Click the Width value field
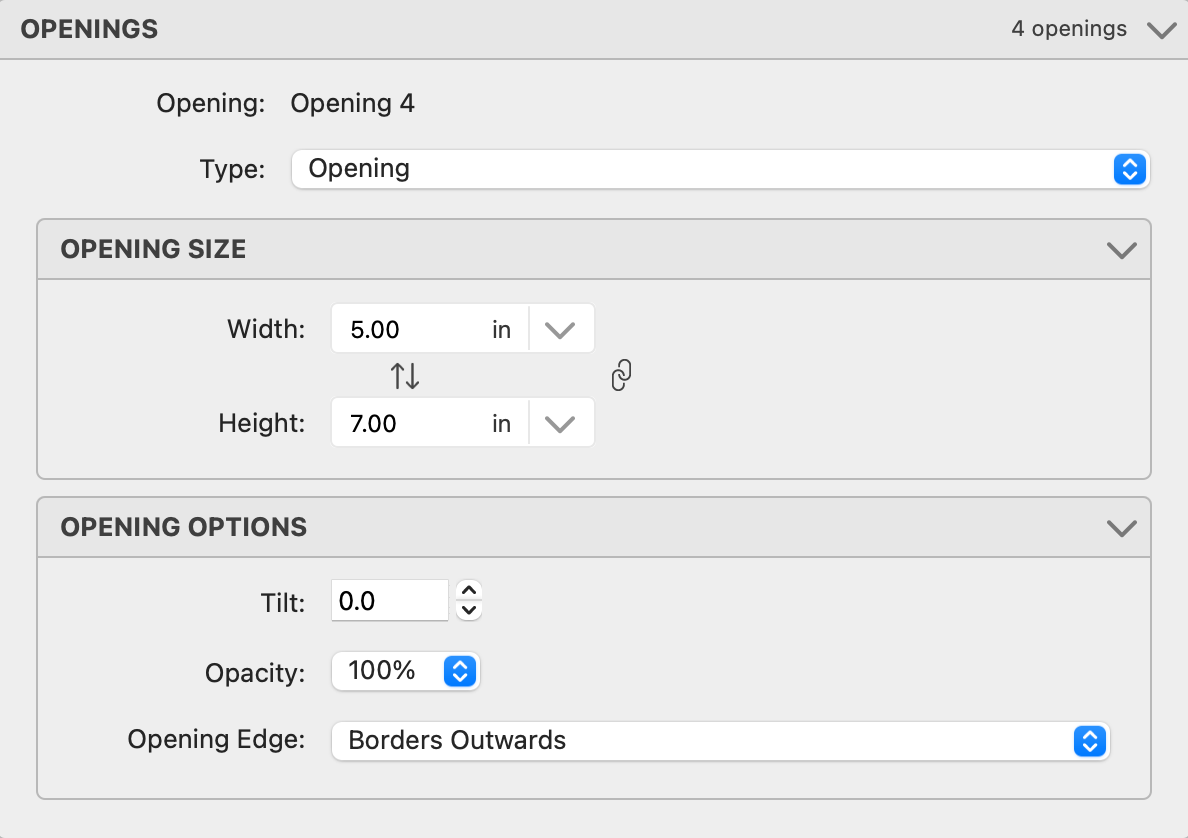 [410, 329]
